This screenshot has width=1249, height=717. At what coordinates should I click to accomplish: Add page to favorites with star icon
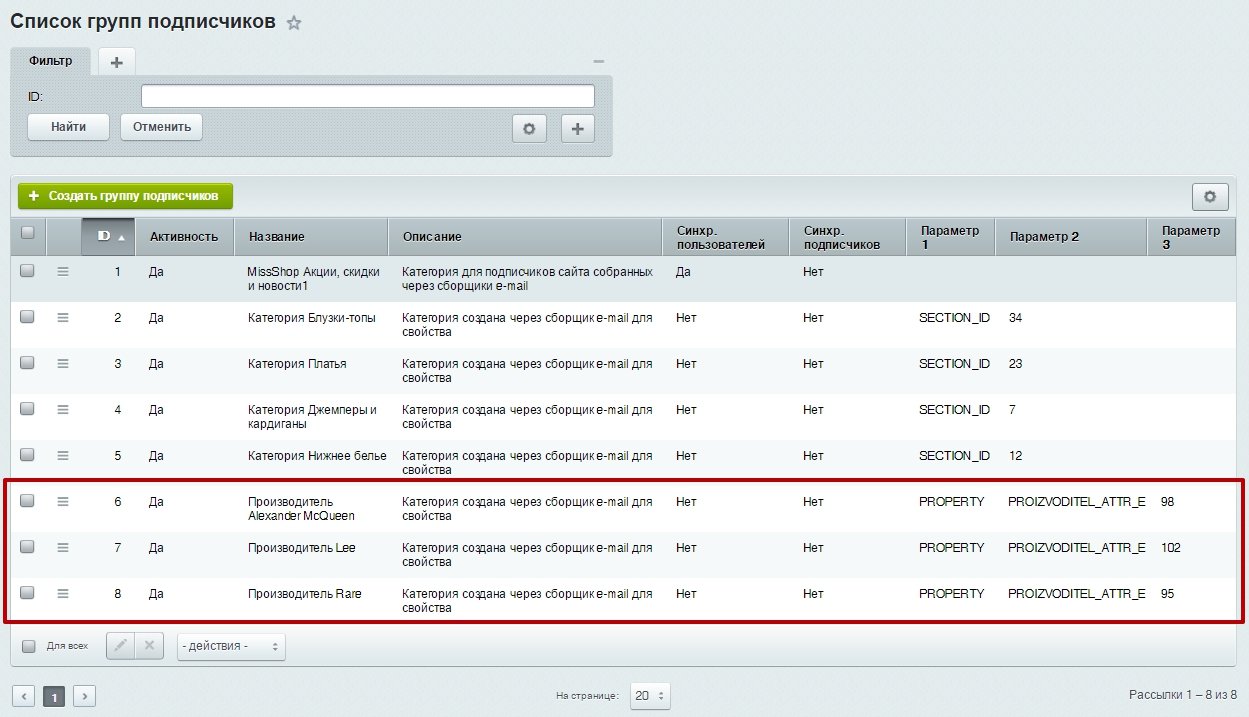294,23
